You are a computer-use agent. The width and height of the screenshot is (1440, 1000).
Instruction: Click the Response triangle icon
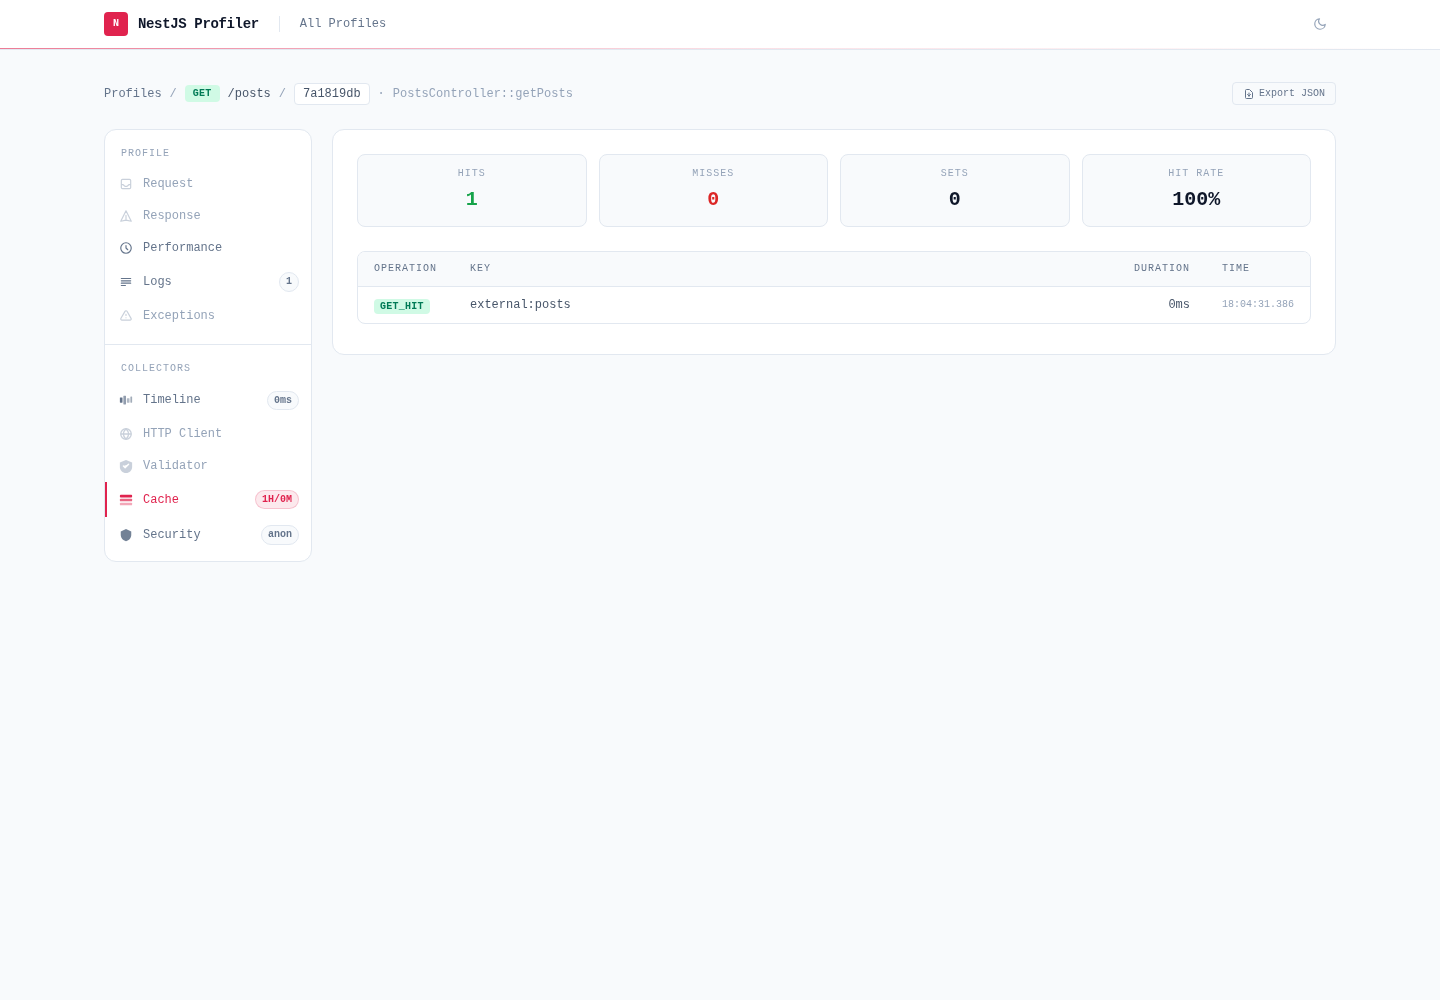[126, 216]
